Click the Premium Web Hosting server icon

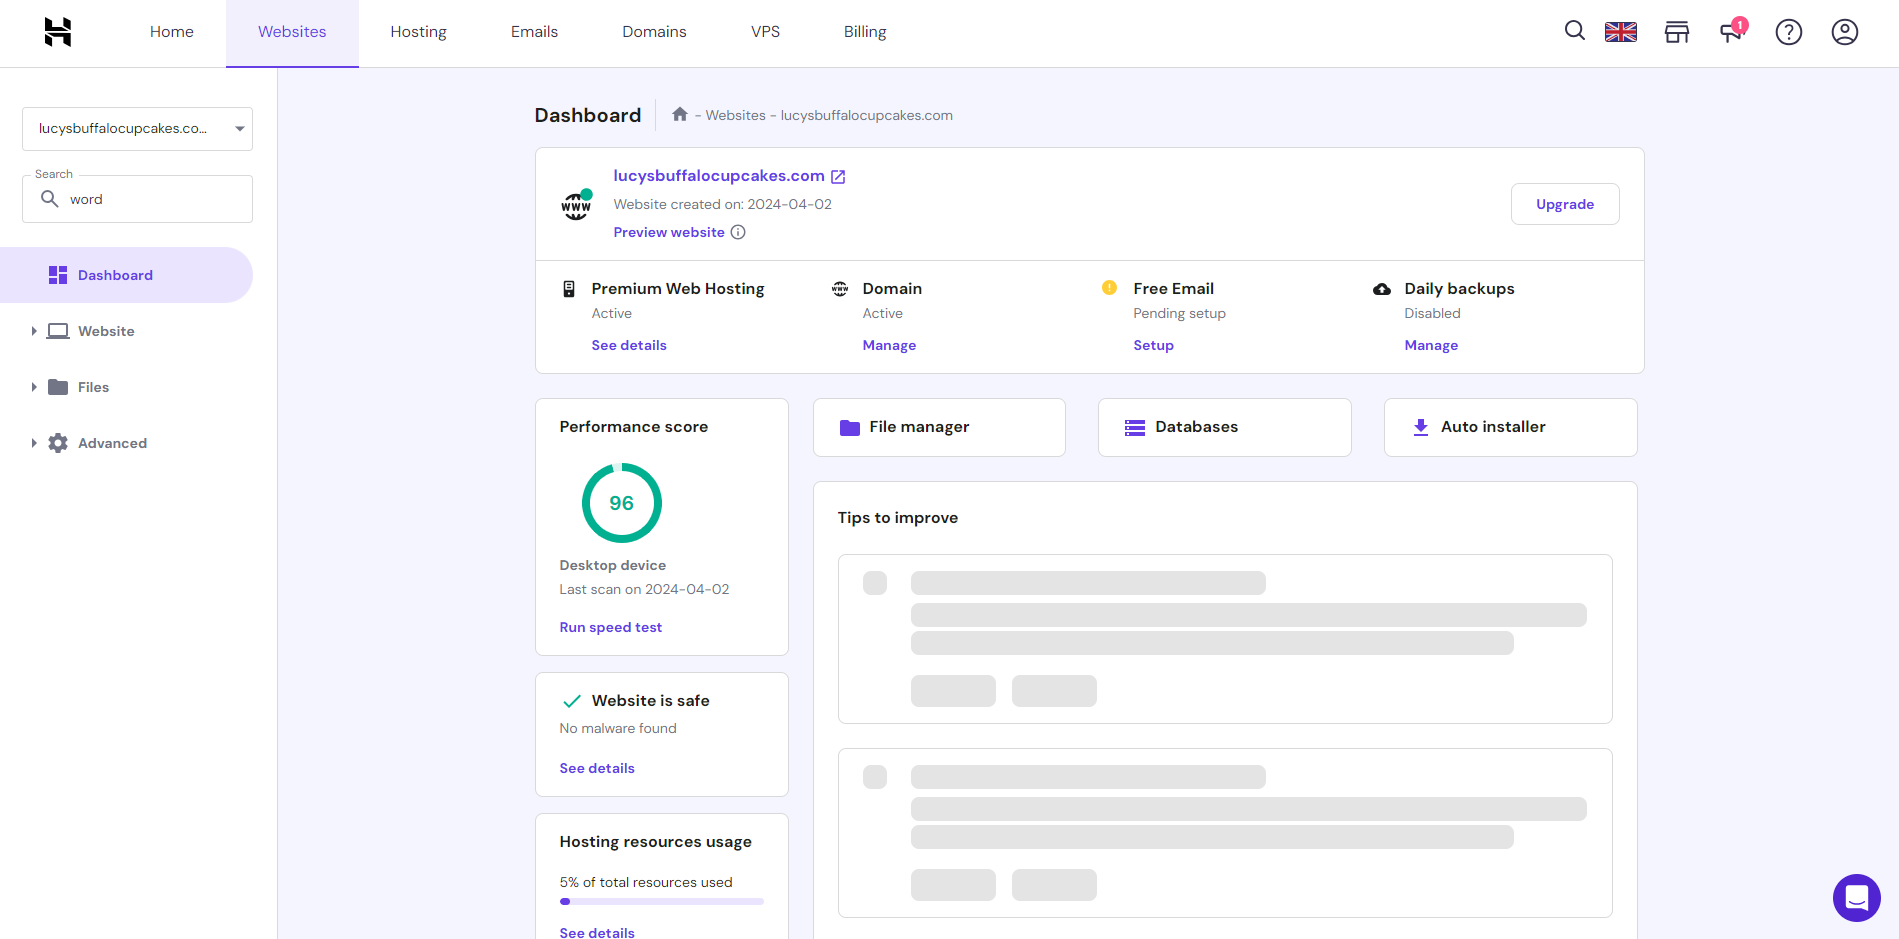click(569, 289)
